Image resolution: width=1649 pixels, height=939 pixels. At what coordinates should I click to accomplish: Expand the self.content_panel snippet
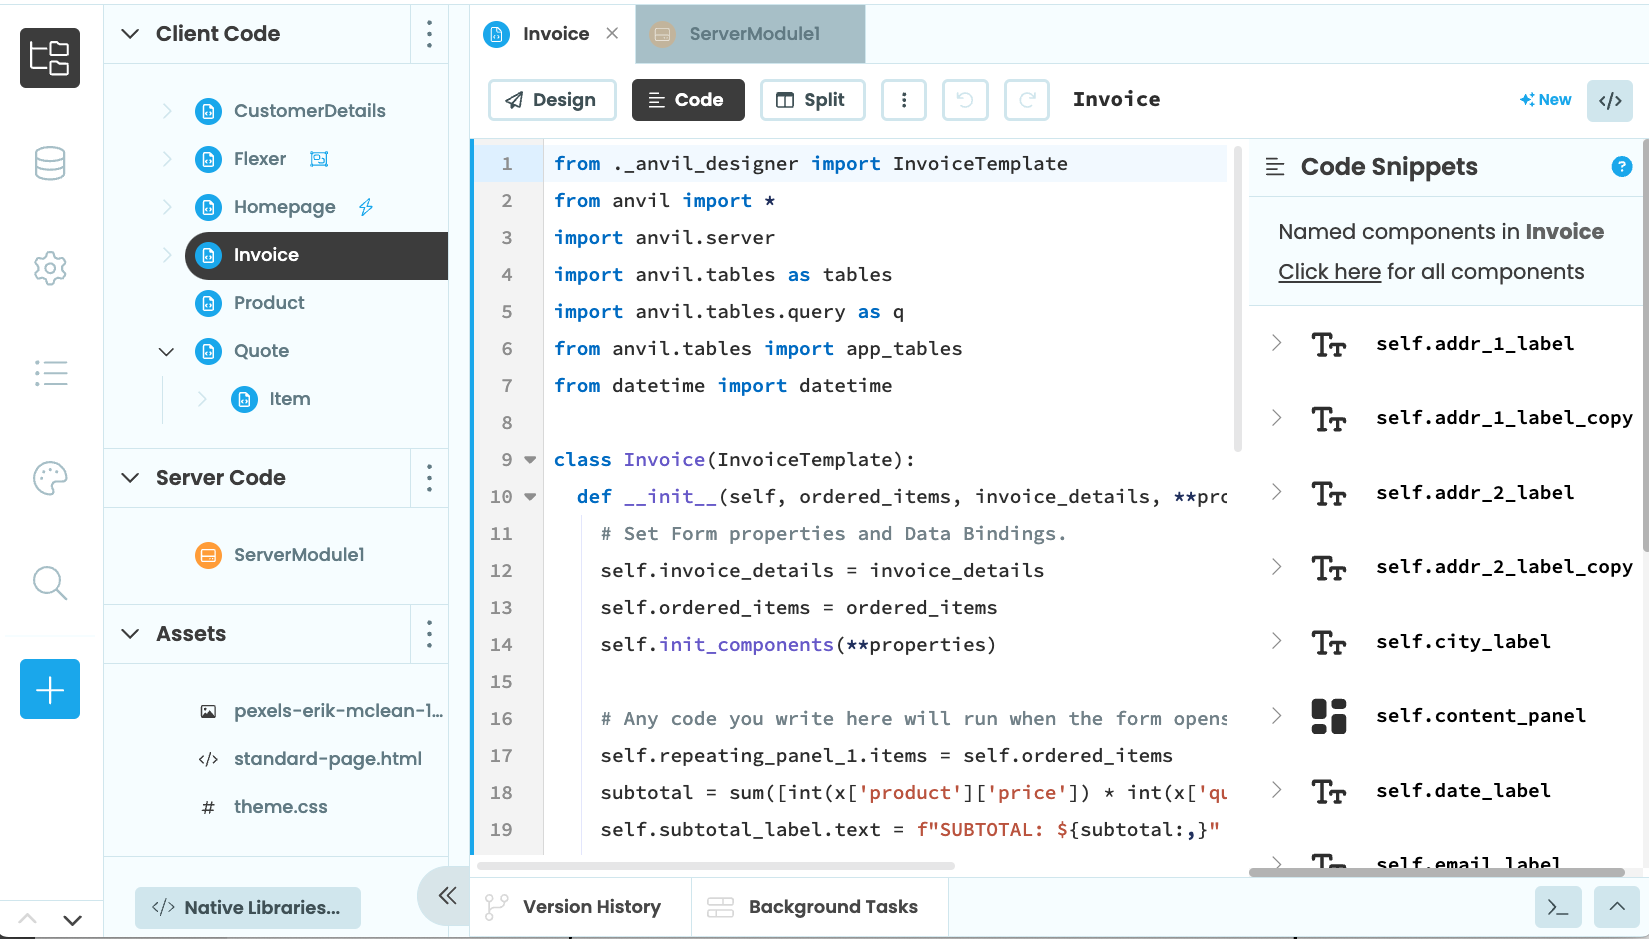click(x=1276, y=716)
